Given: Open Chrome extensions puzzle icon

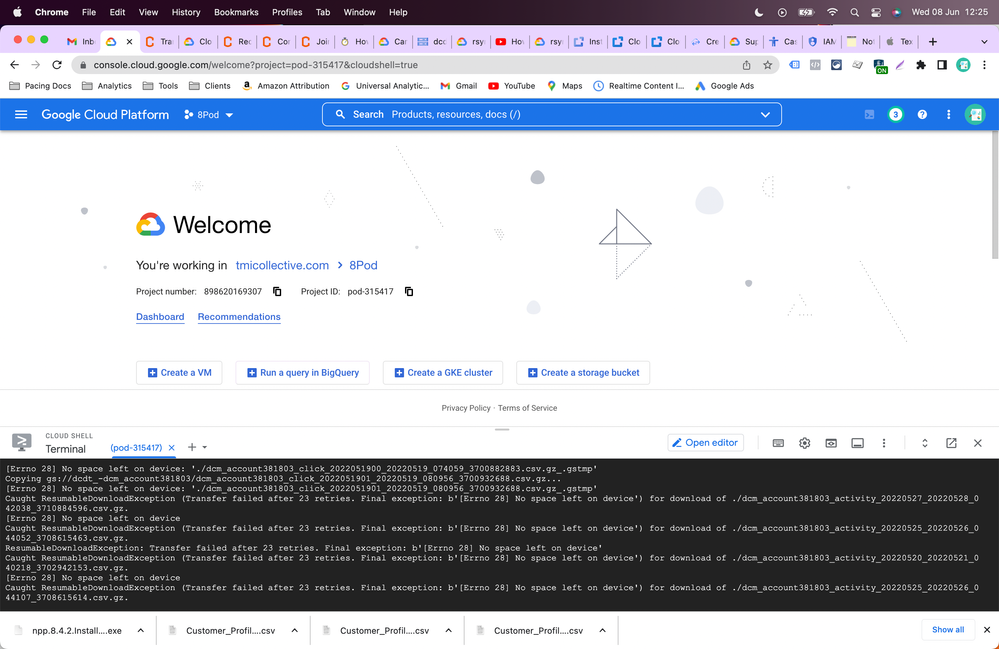Looking at the screenshot, I should coord(921,65).
